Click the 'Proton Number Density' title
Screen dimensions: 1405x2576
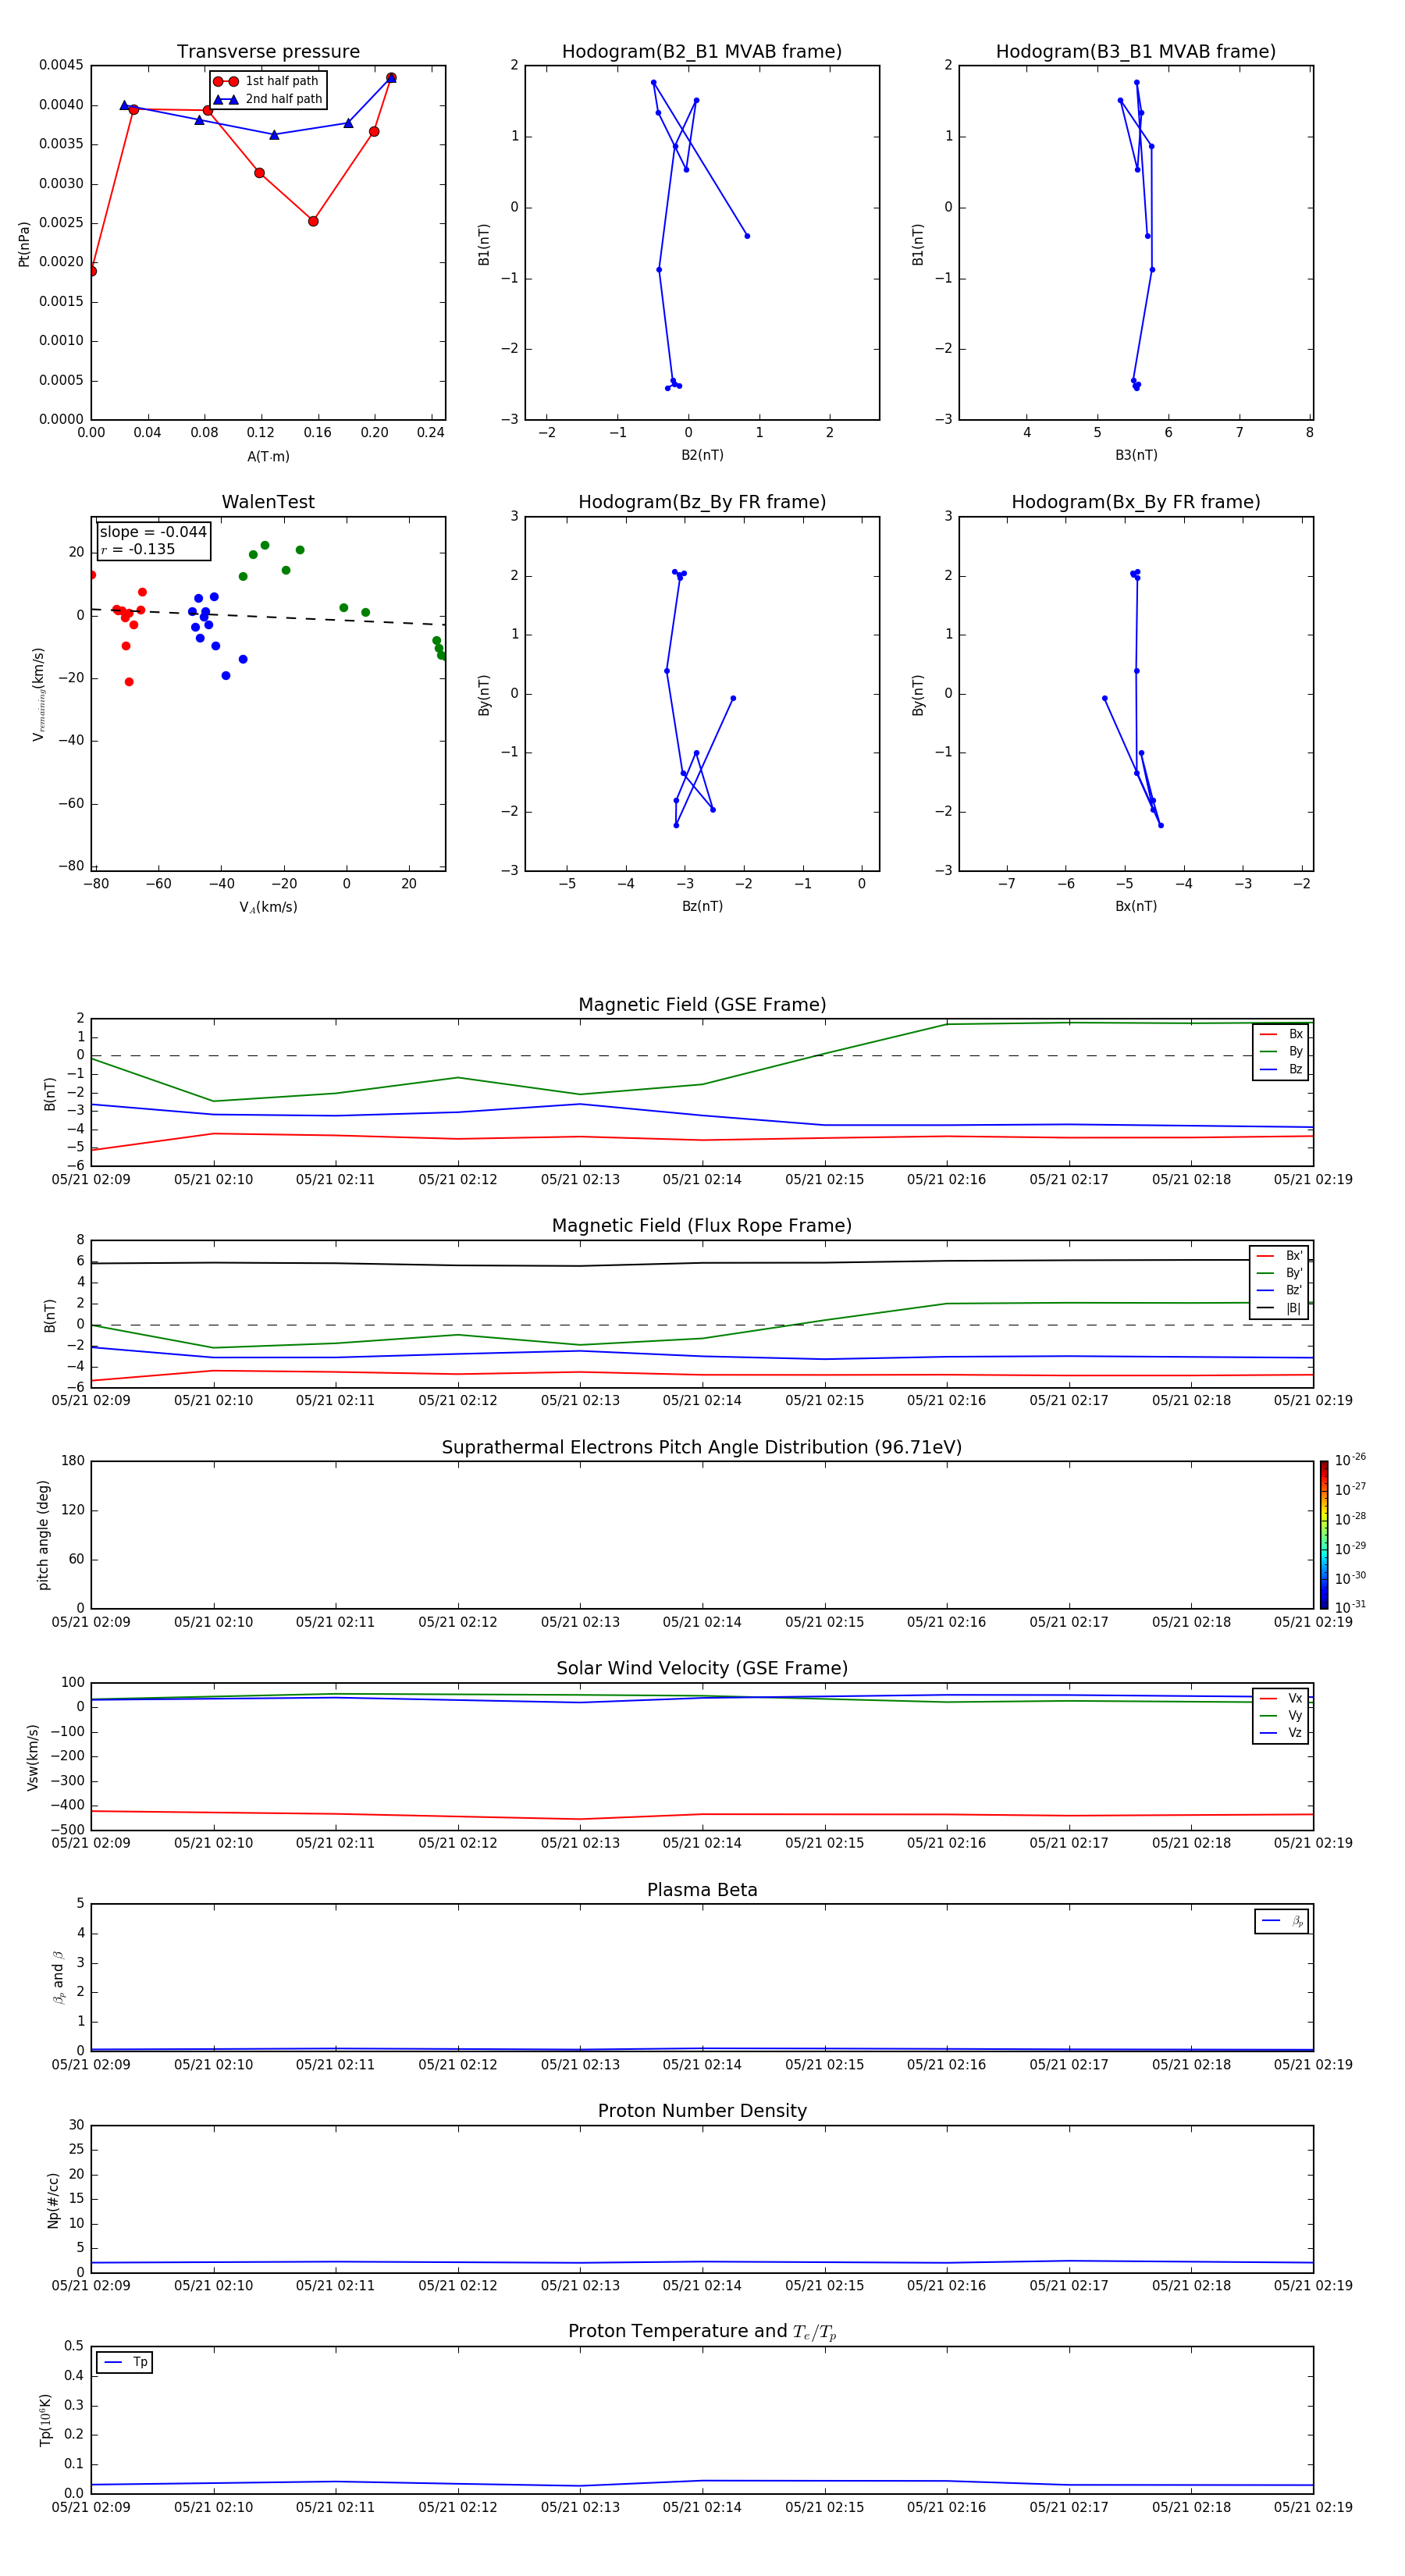702,2111
